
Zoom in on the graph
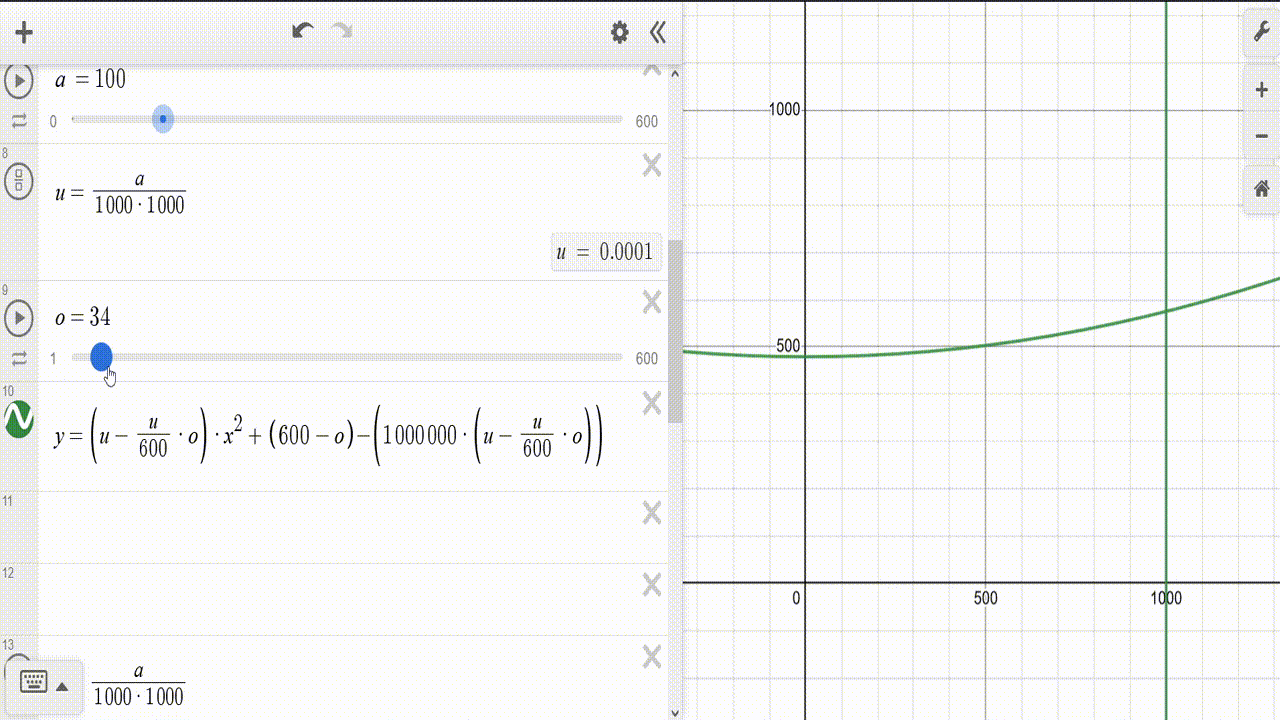tap(1261, 91)
